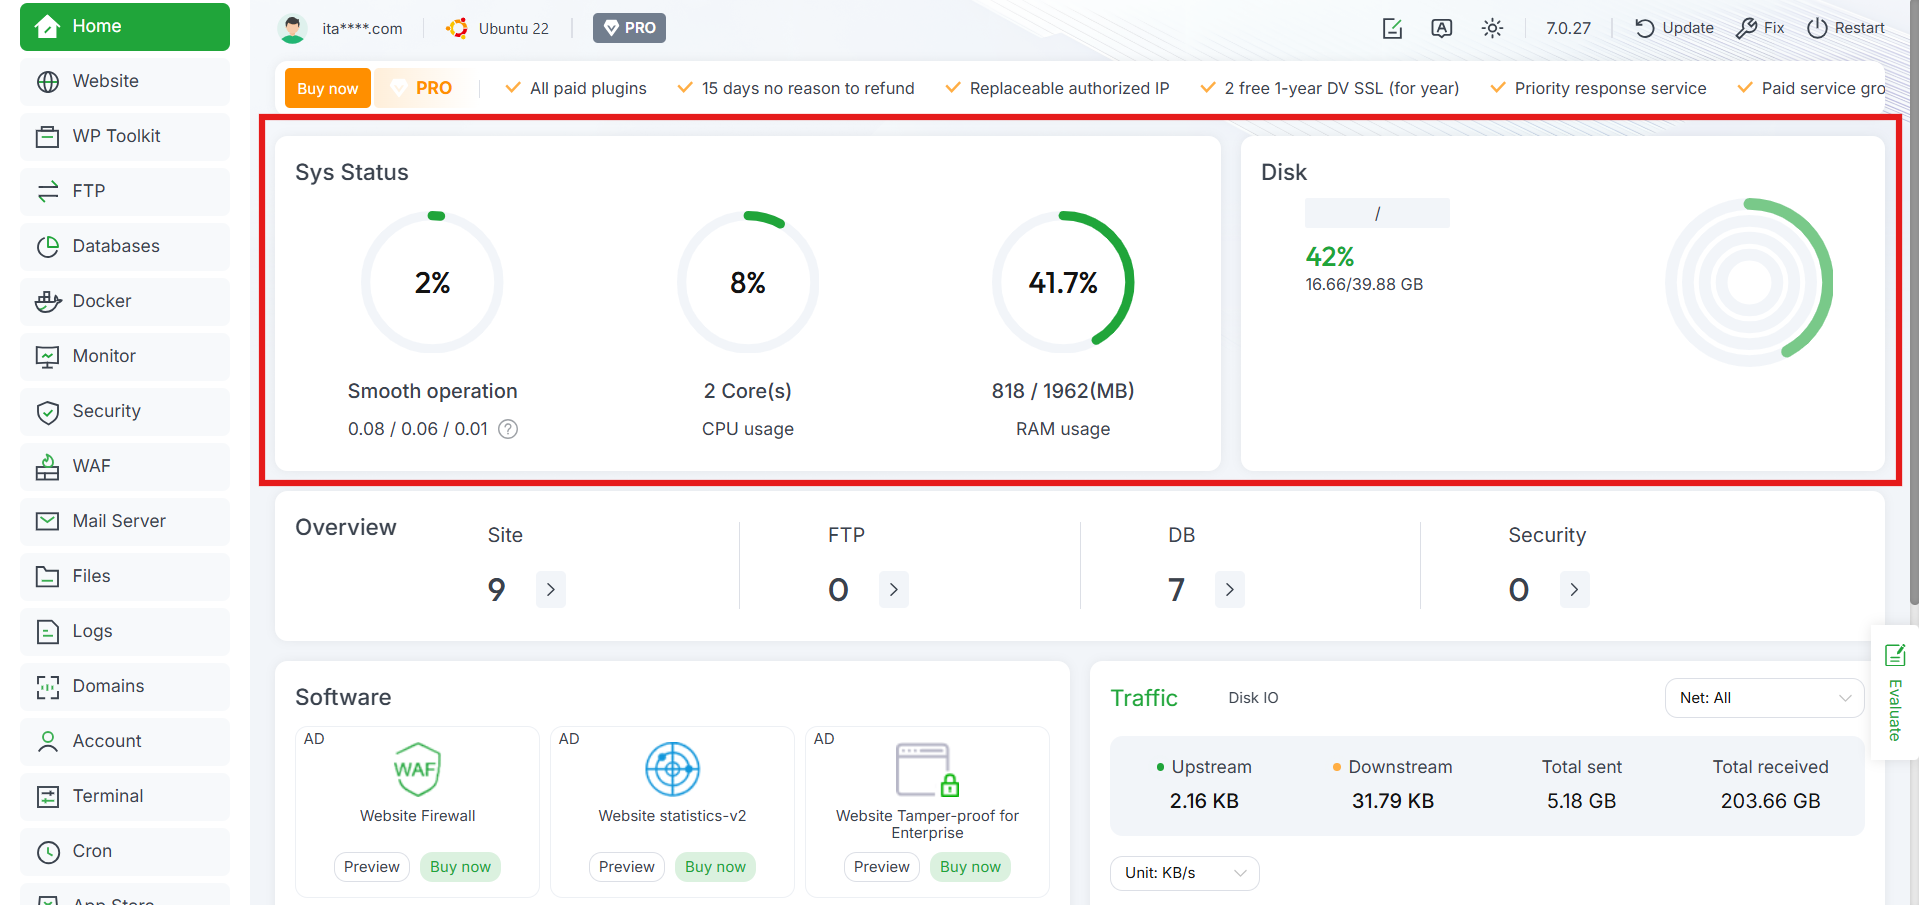The width and height of the screenshot is (1919, 905).
Task: Expand the Security count arrow
Action: tap(1574, 590)
